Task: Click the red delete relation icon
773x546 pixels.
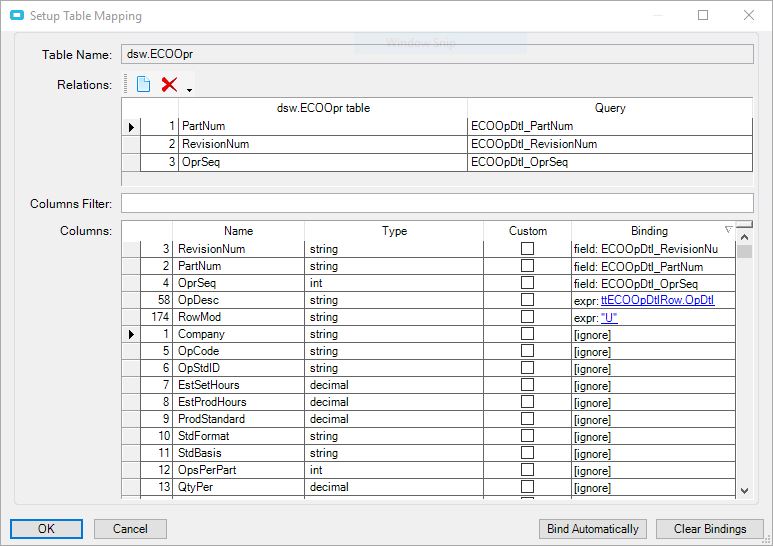Action: pyautogui.click(x=169, y=85)
